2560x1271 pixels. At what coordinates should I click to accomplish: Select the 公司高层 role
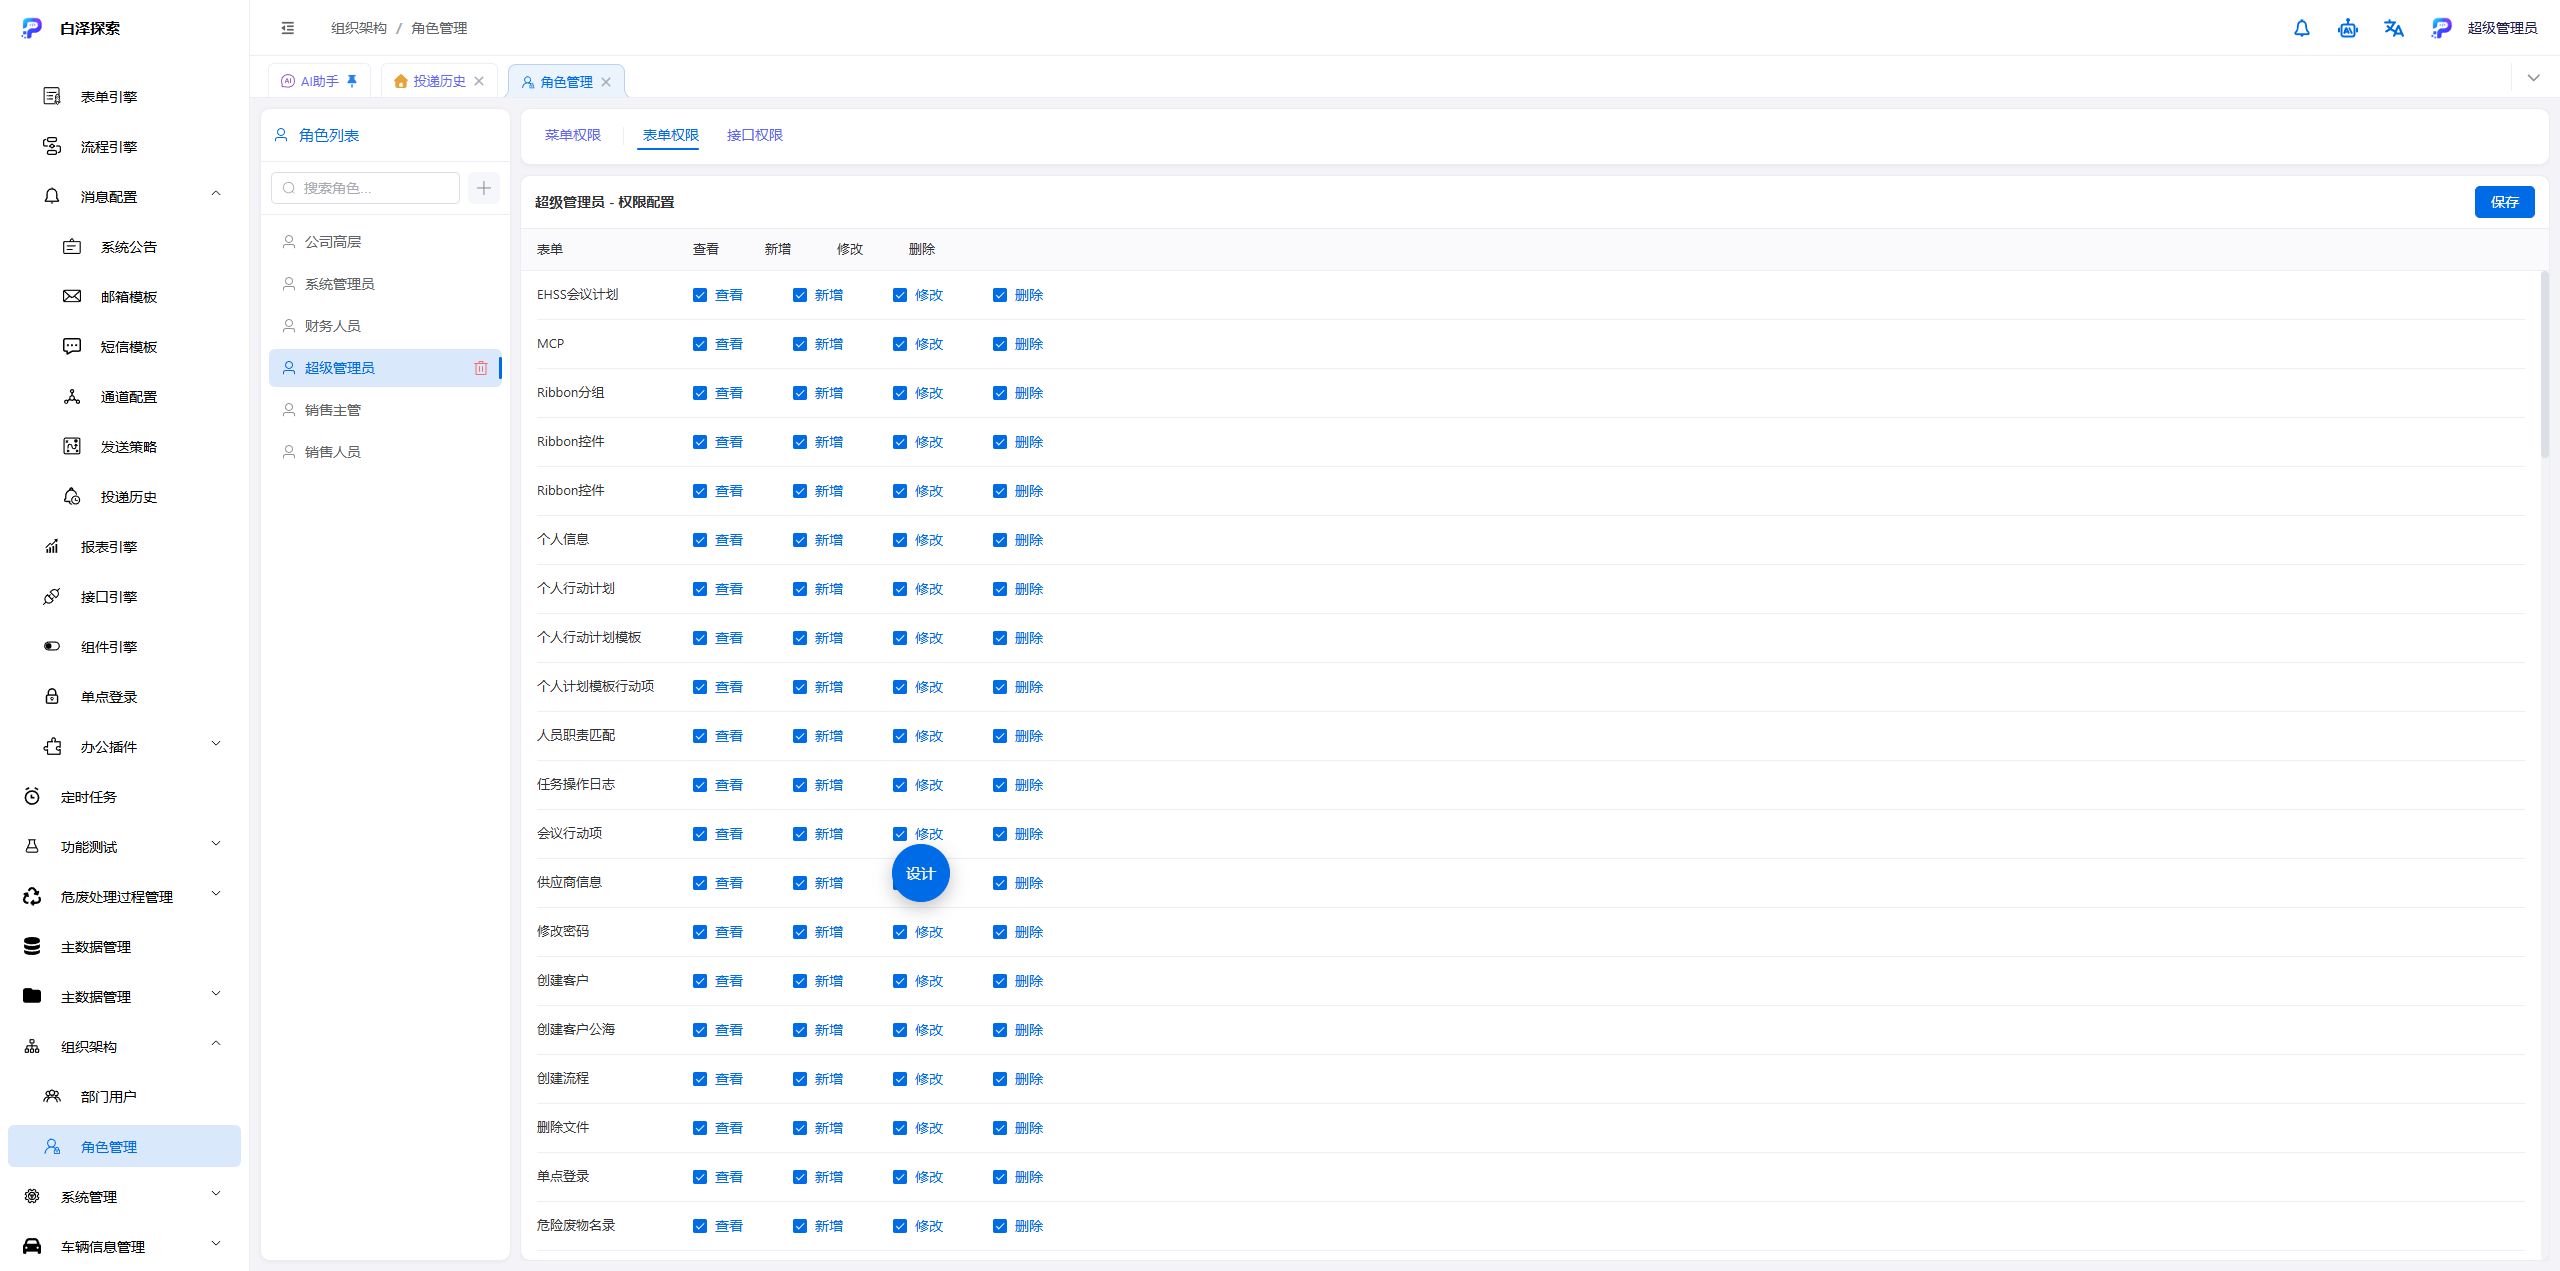(385, 242)
